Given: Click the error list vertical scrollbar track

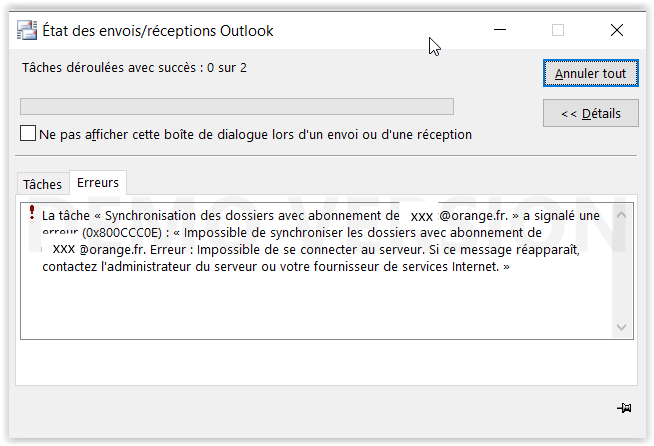Looking at the screenshot, I should [x=623, y=270].
